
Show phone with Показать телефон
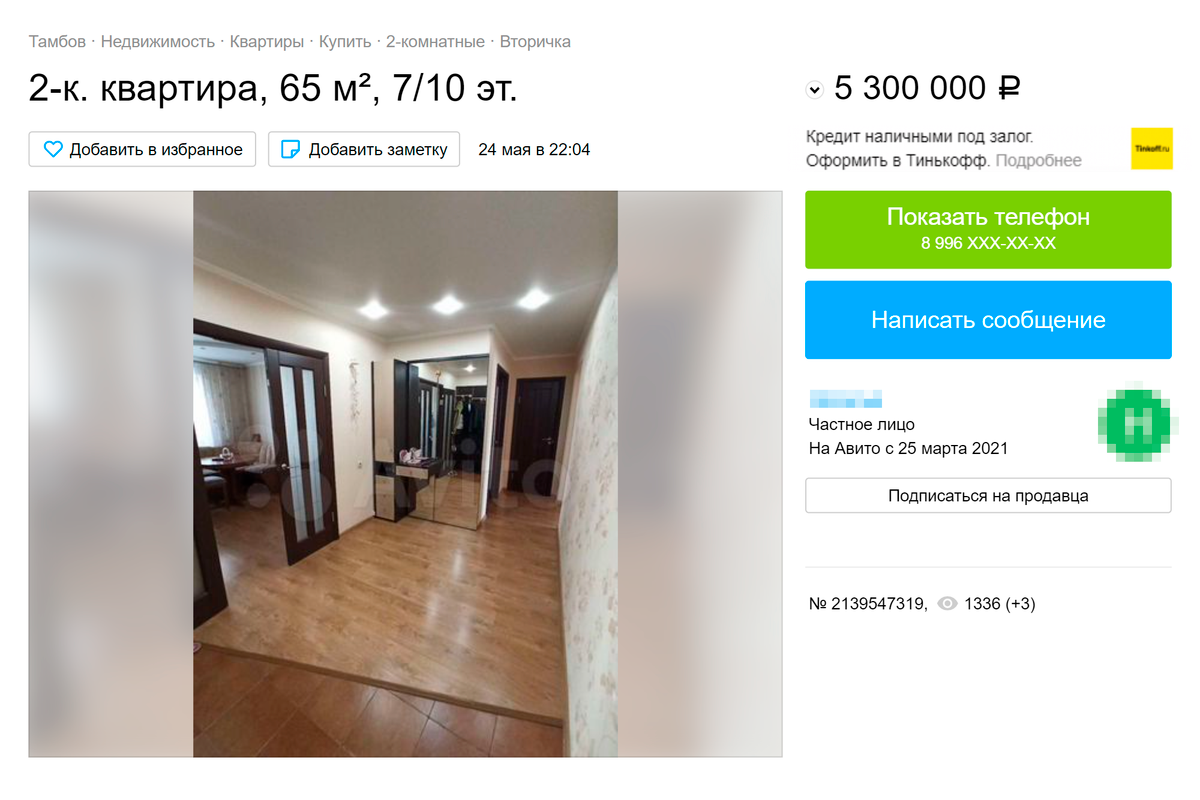(x=988, y=229)
